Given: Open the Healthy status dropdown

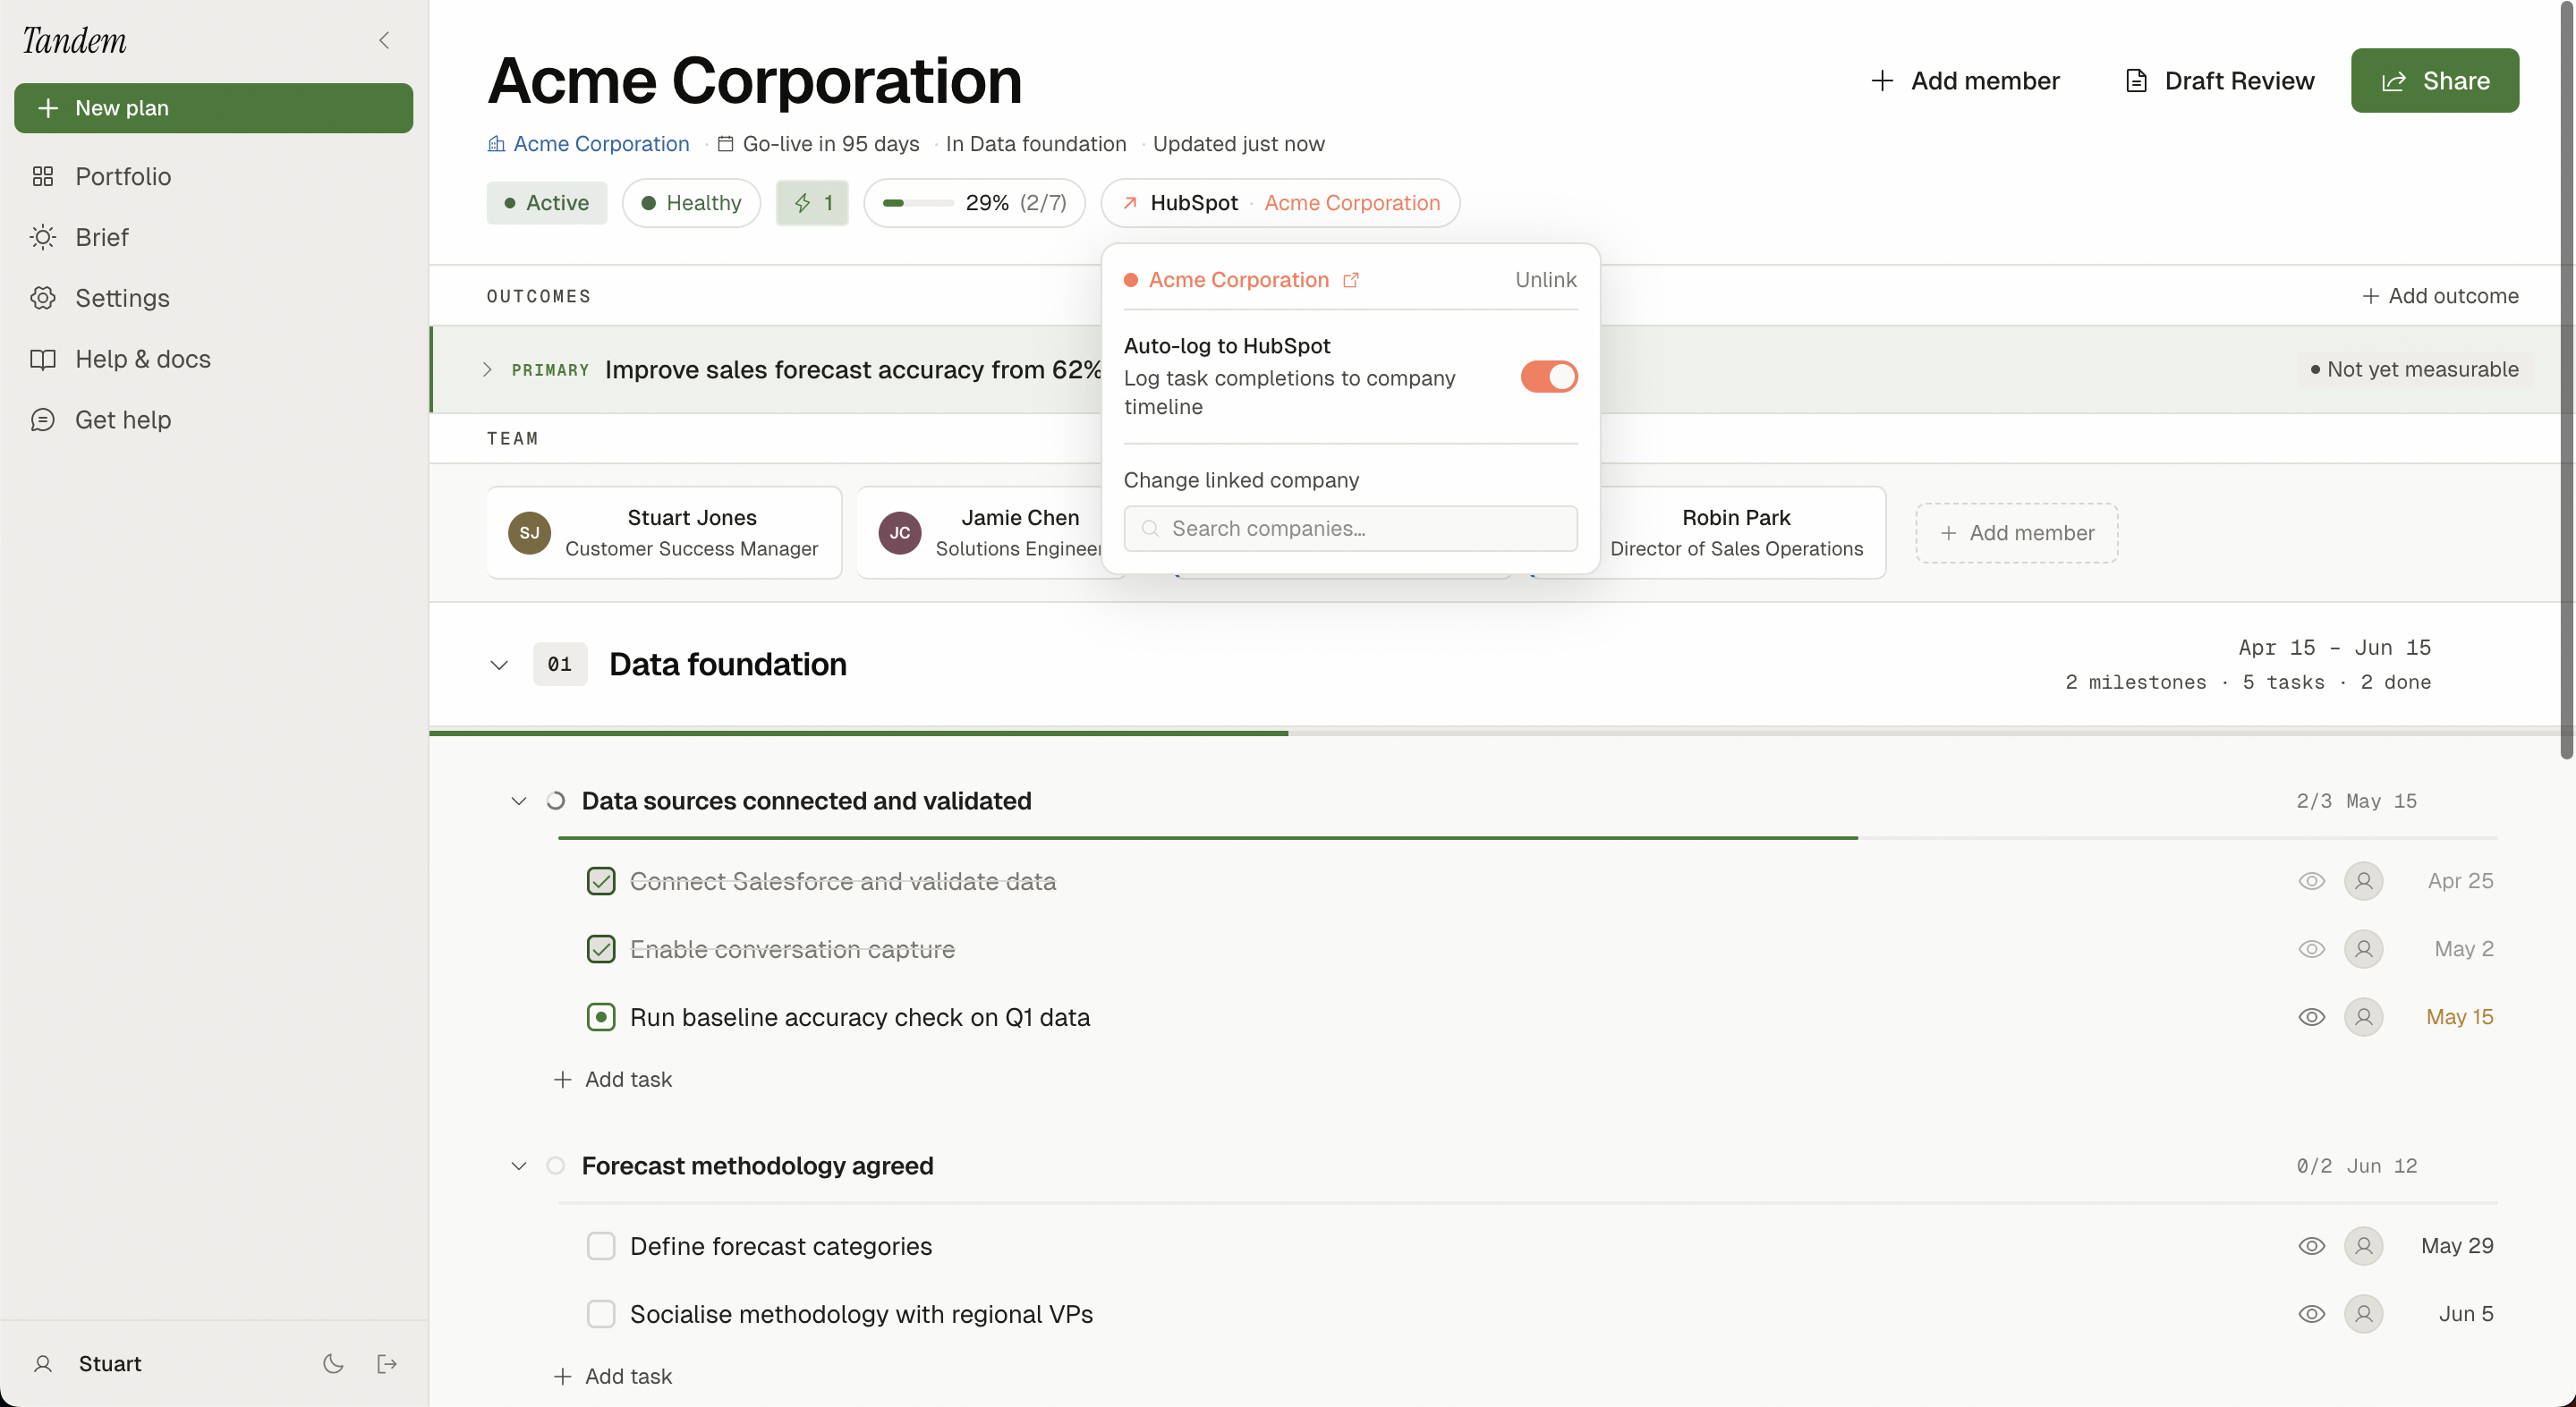Looking at the screenshot, I should 691,203.
